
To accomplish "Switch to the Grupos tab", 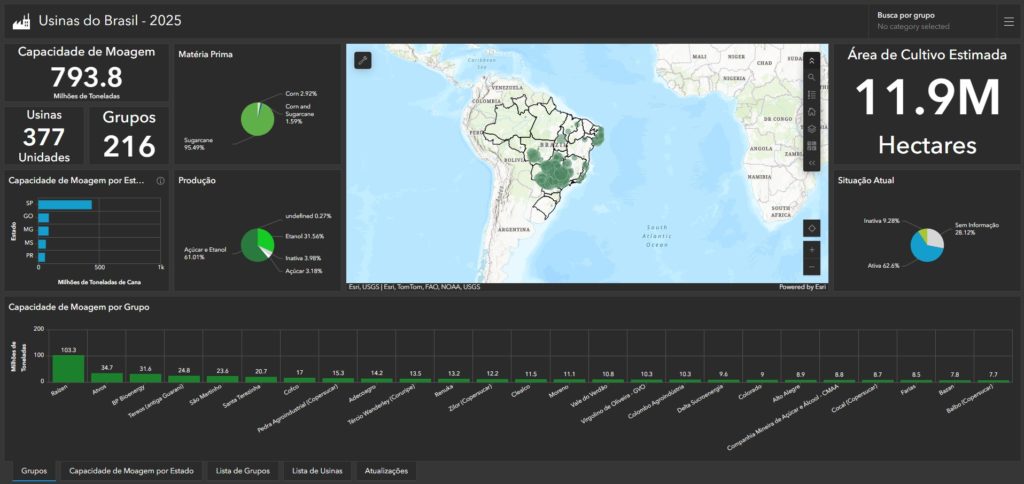I will 34,471.
